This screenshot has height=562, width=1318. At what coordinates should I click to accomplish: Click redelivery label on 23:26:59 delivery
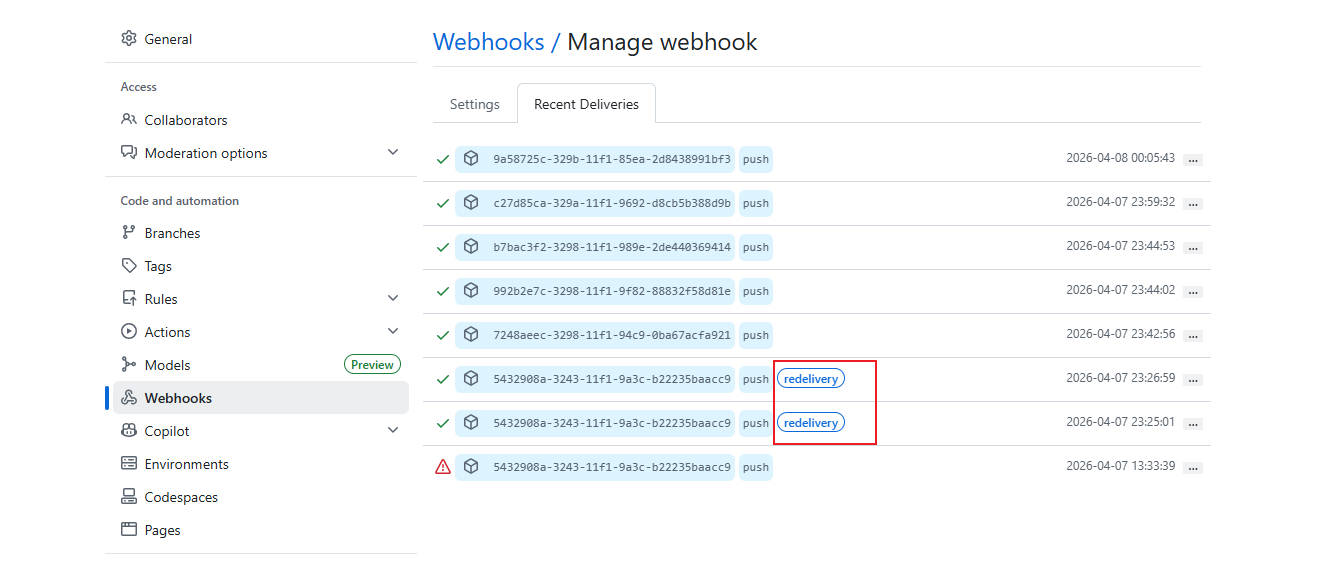click(811, 379)
